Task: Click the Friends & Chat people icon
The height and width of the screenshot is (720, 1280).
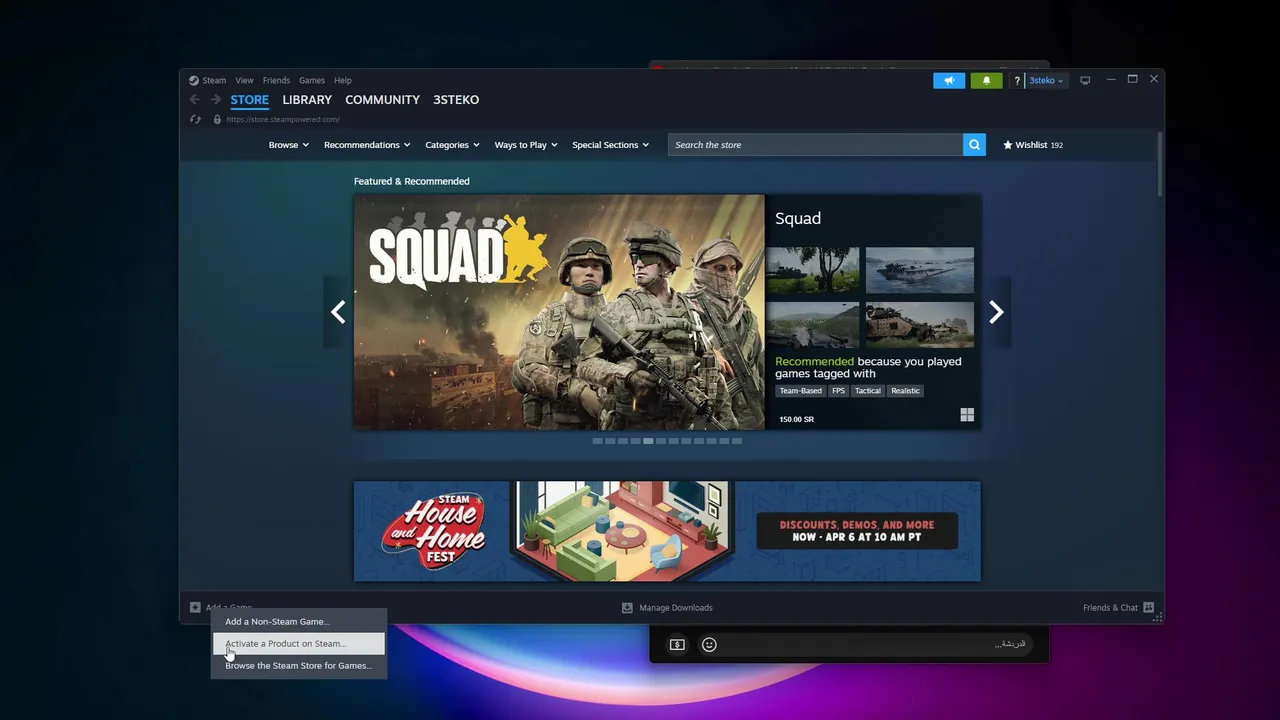Action: (x=1148, y=607)
